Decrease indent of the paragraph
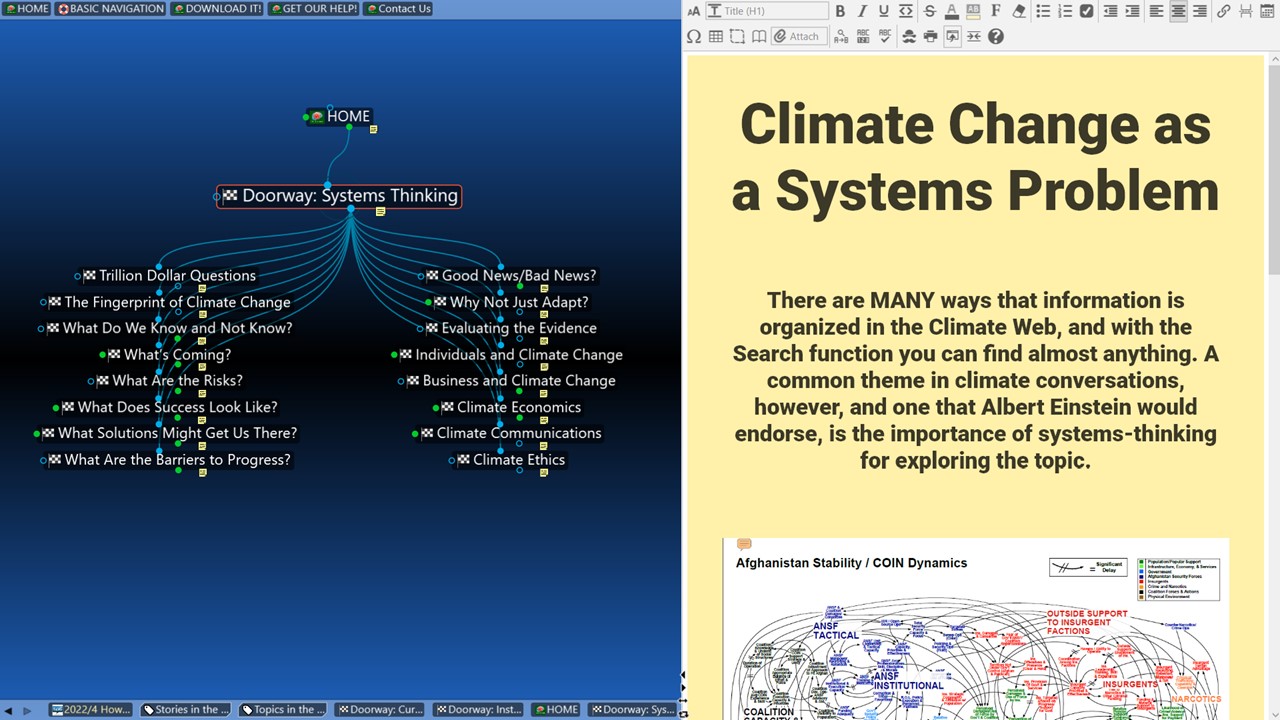 [1111, 11]
